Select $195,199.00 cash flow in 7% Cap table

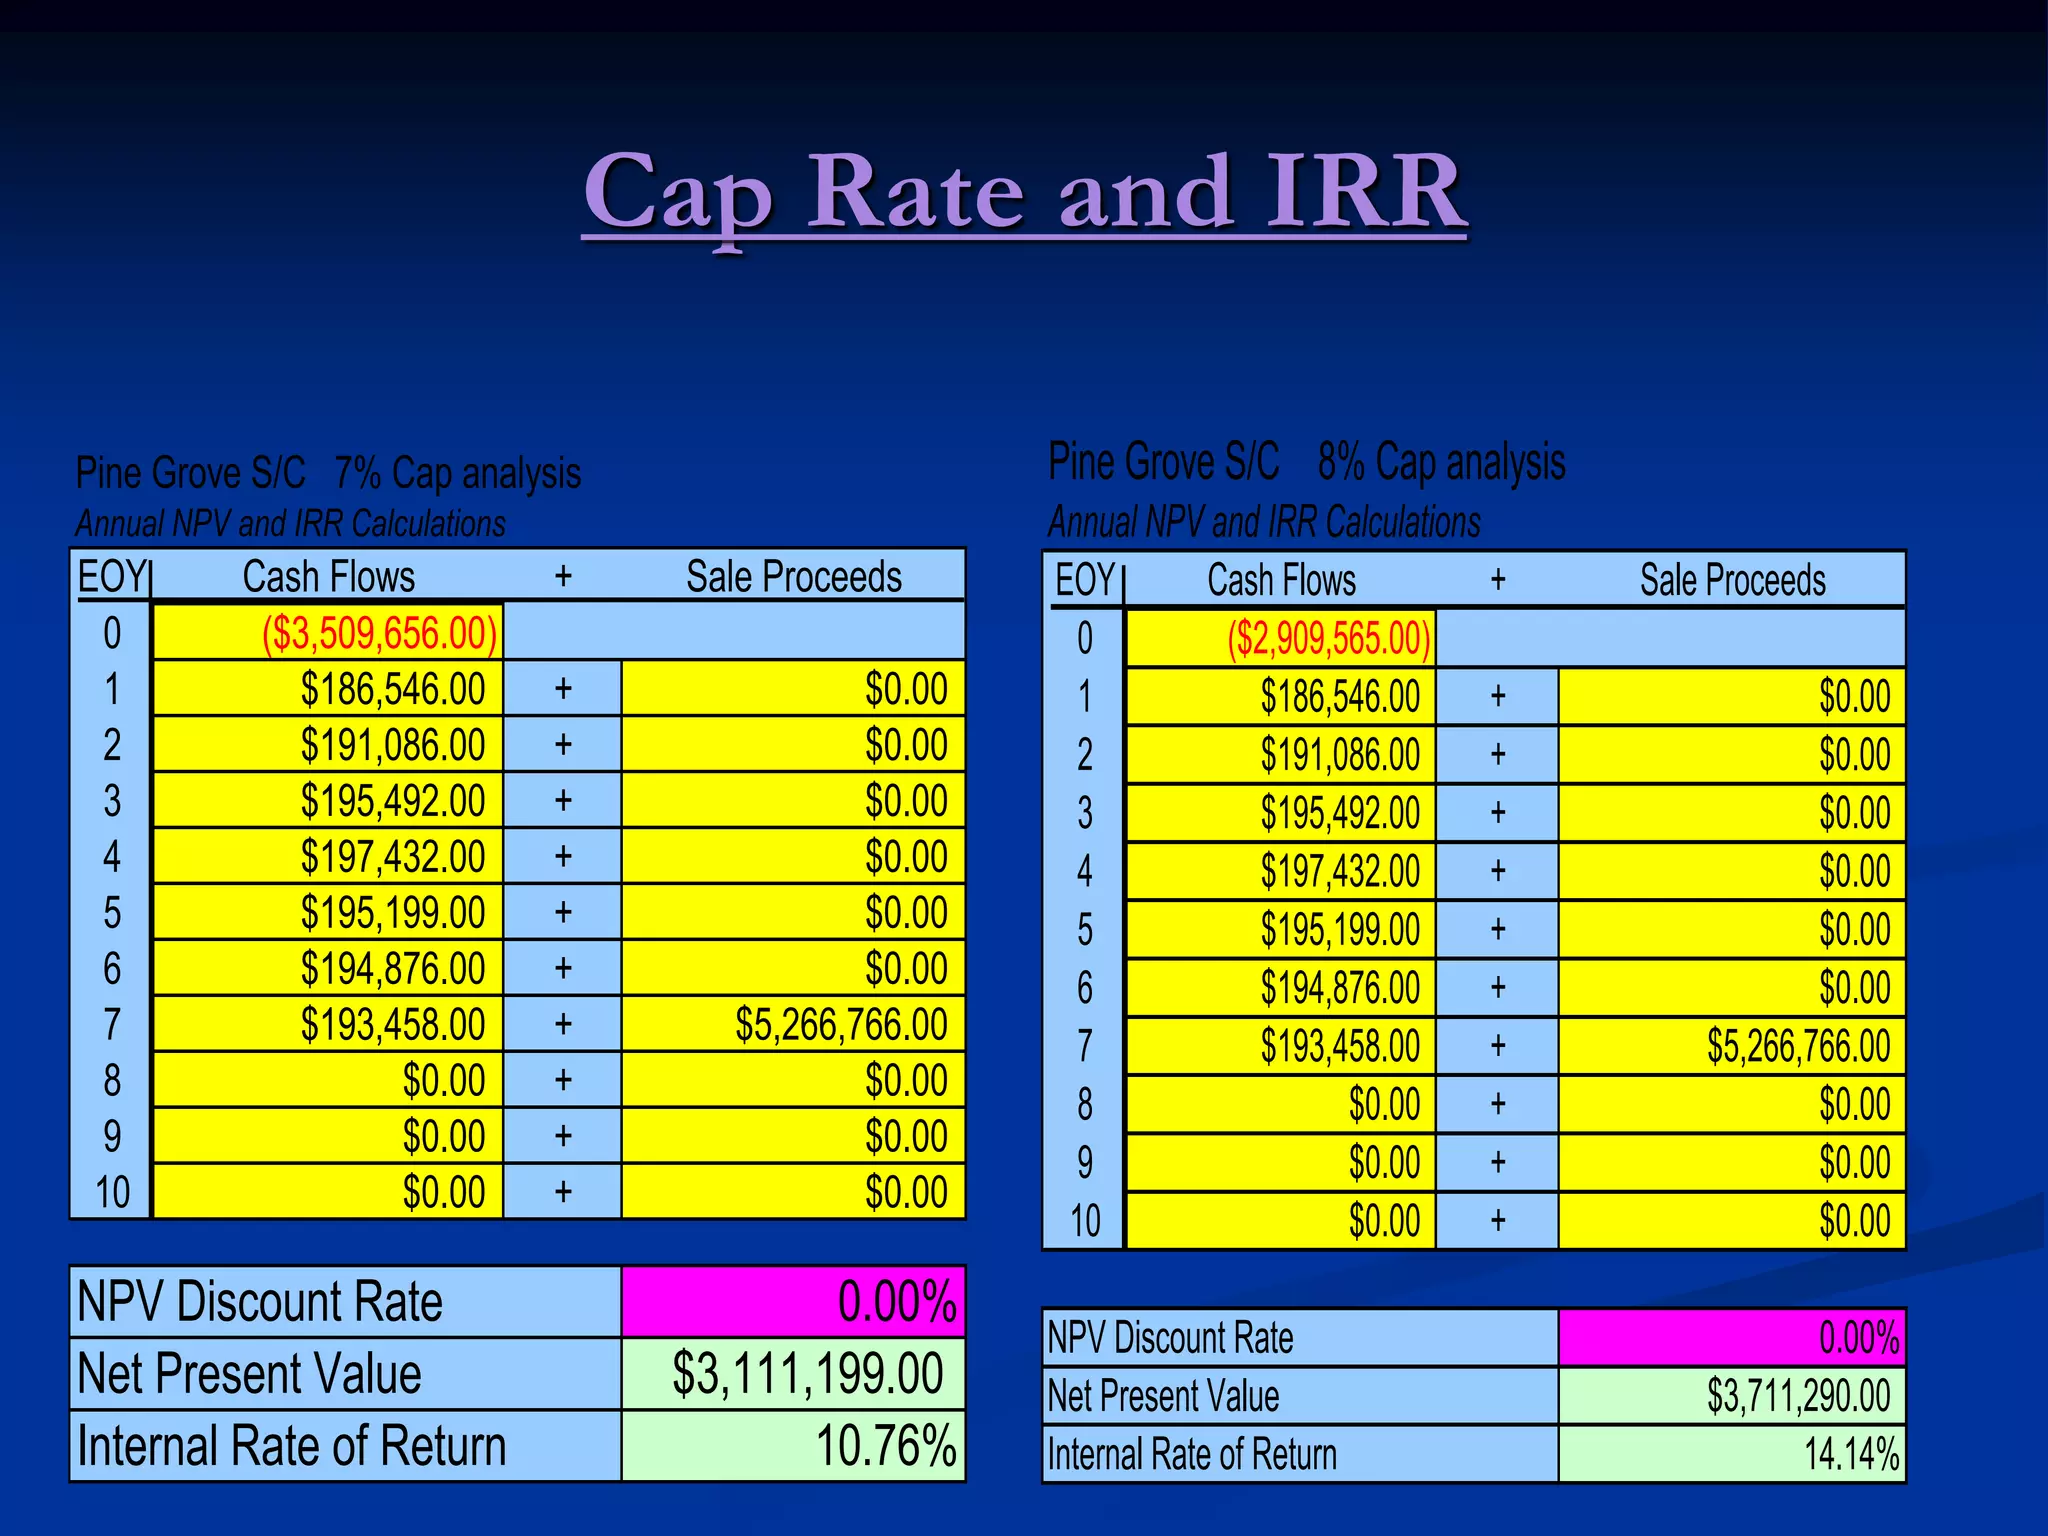[x=327, y=912]
